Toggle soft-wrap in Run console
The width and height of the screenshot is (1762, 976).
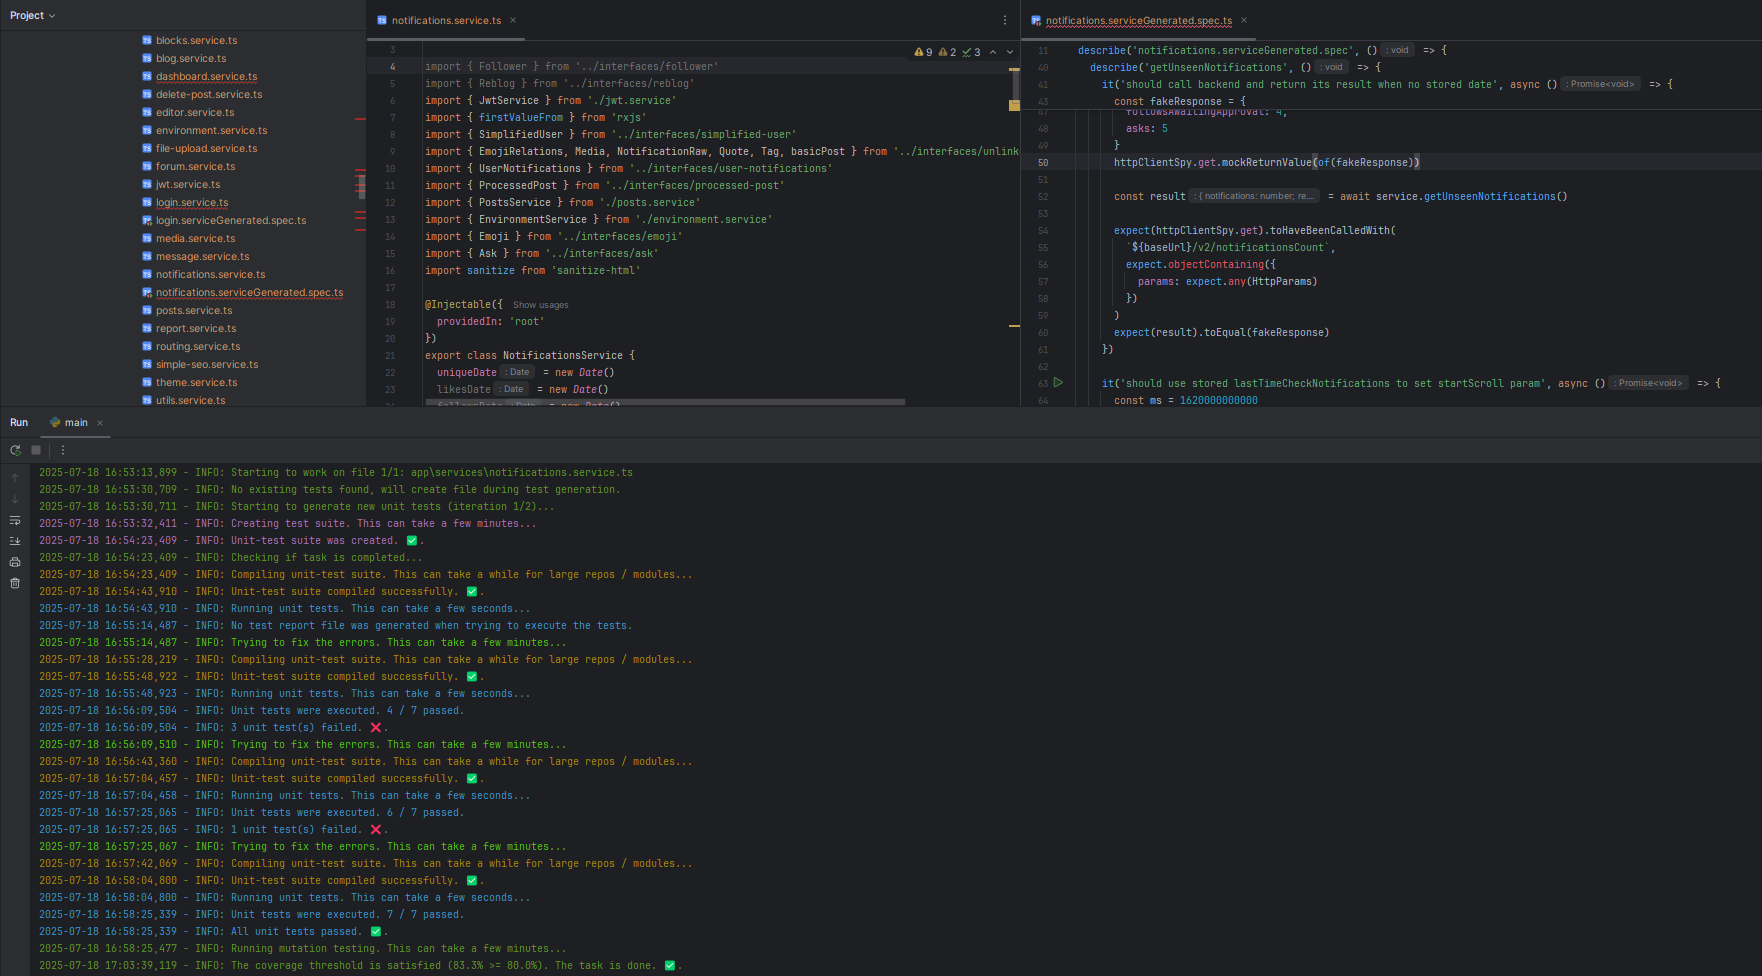tap(15, 520)
